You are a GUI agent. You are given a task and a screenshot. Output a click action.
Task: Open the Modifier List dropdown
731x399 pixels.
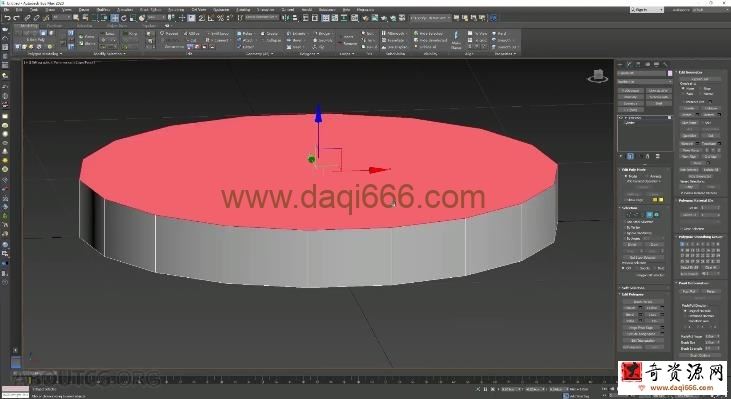[x=644, y=82]
